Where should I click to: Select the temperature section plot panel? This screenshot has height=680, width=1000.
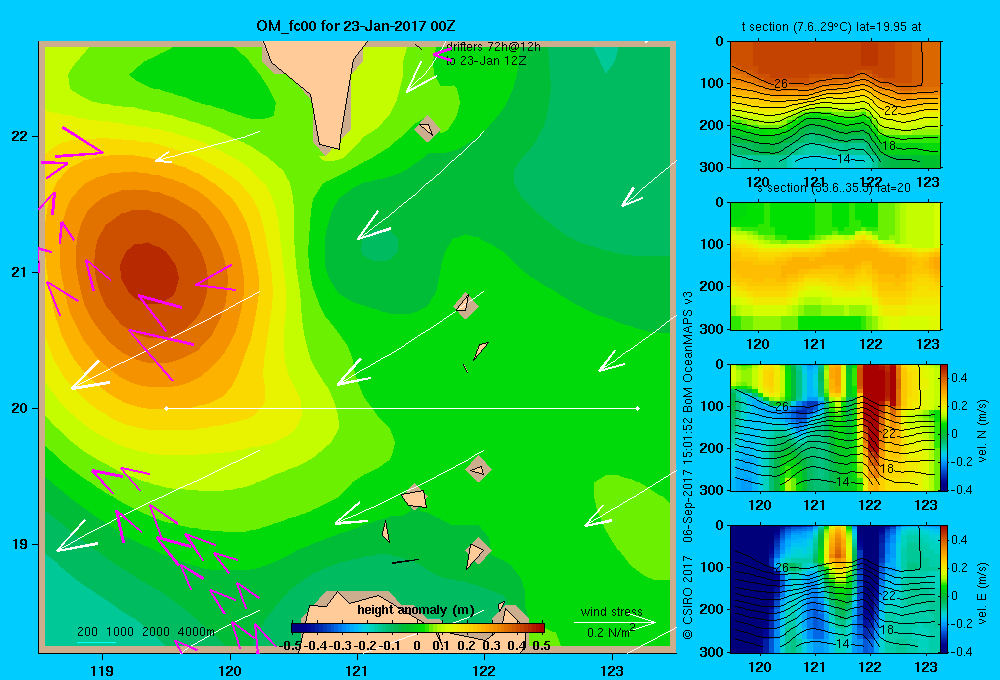[835, 105]
